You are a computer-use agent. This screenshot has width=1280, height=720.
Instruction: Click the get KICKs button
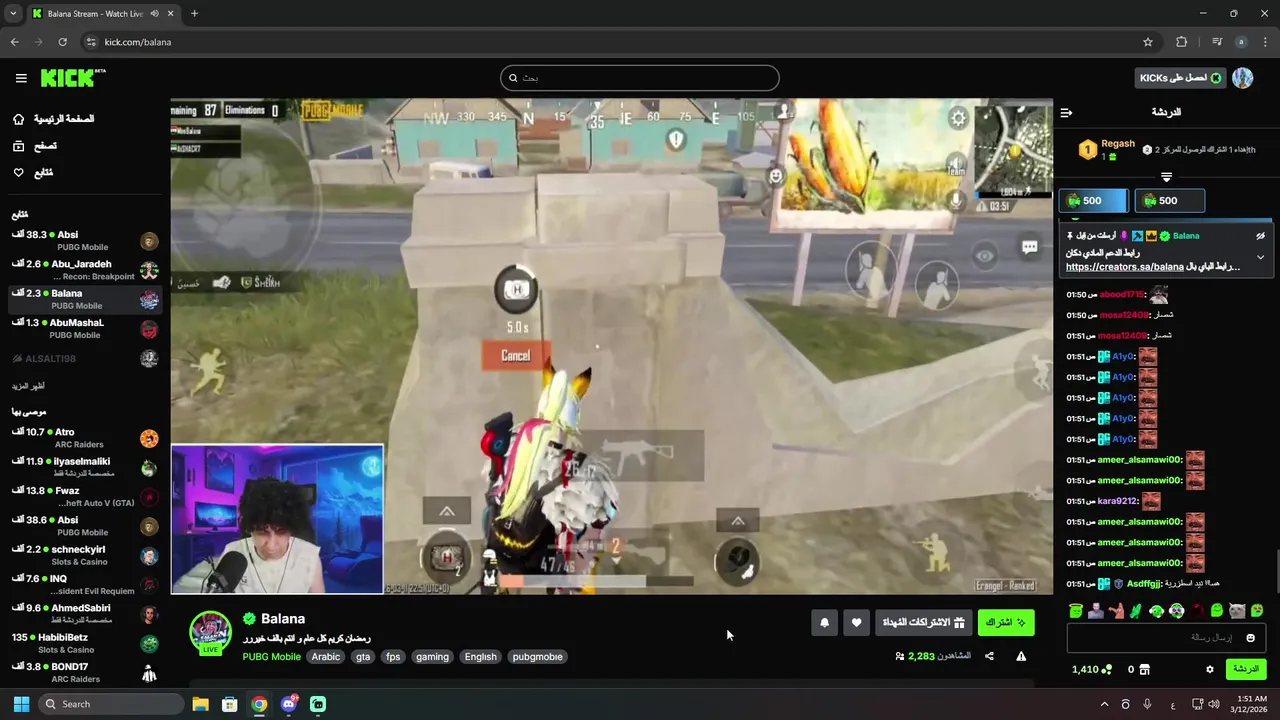tap(1180, 78)
